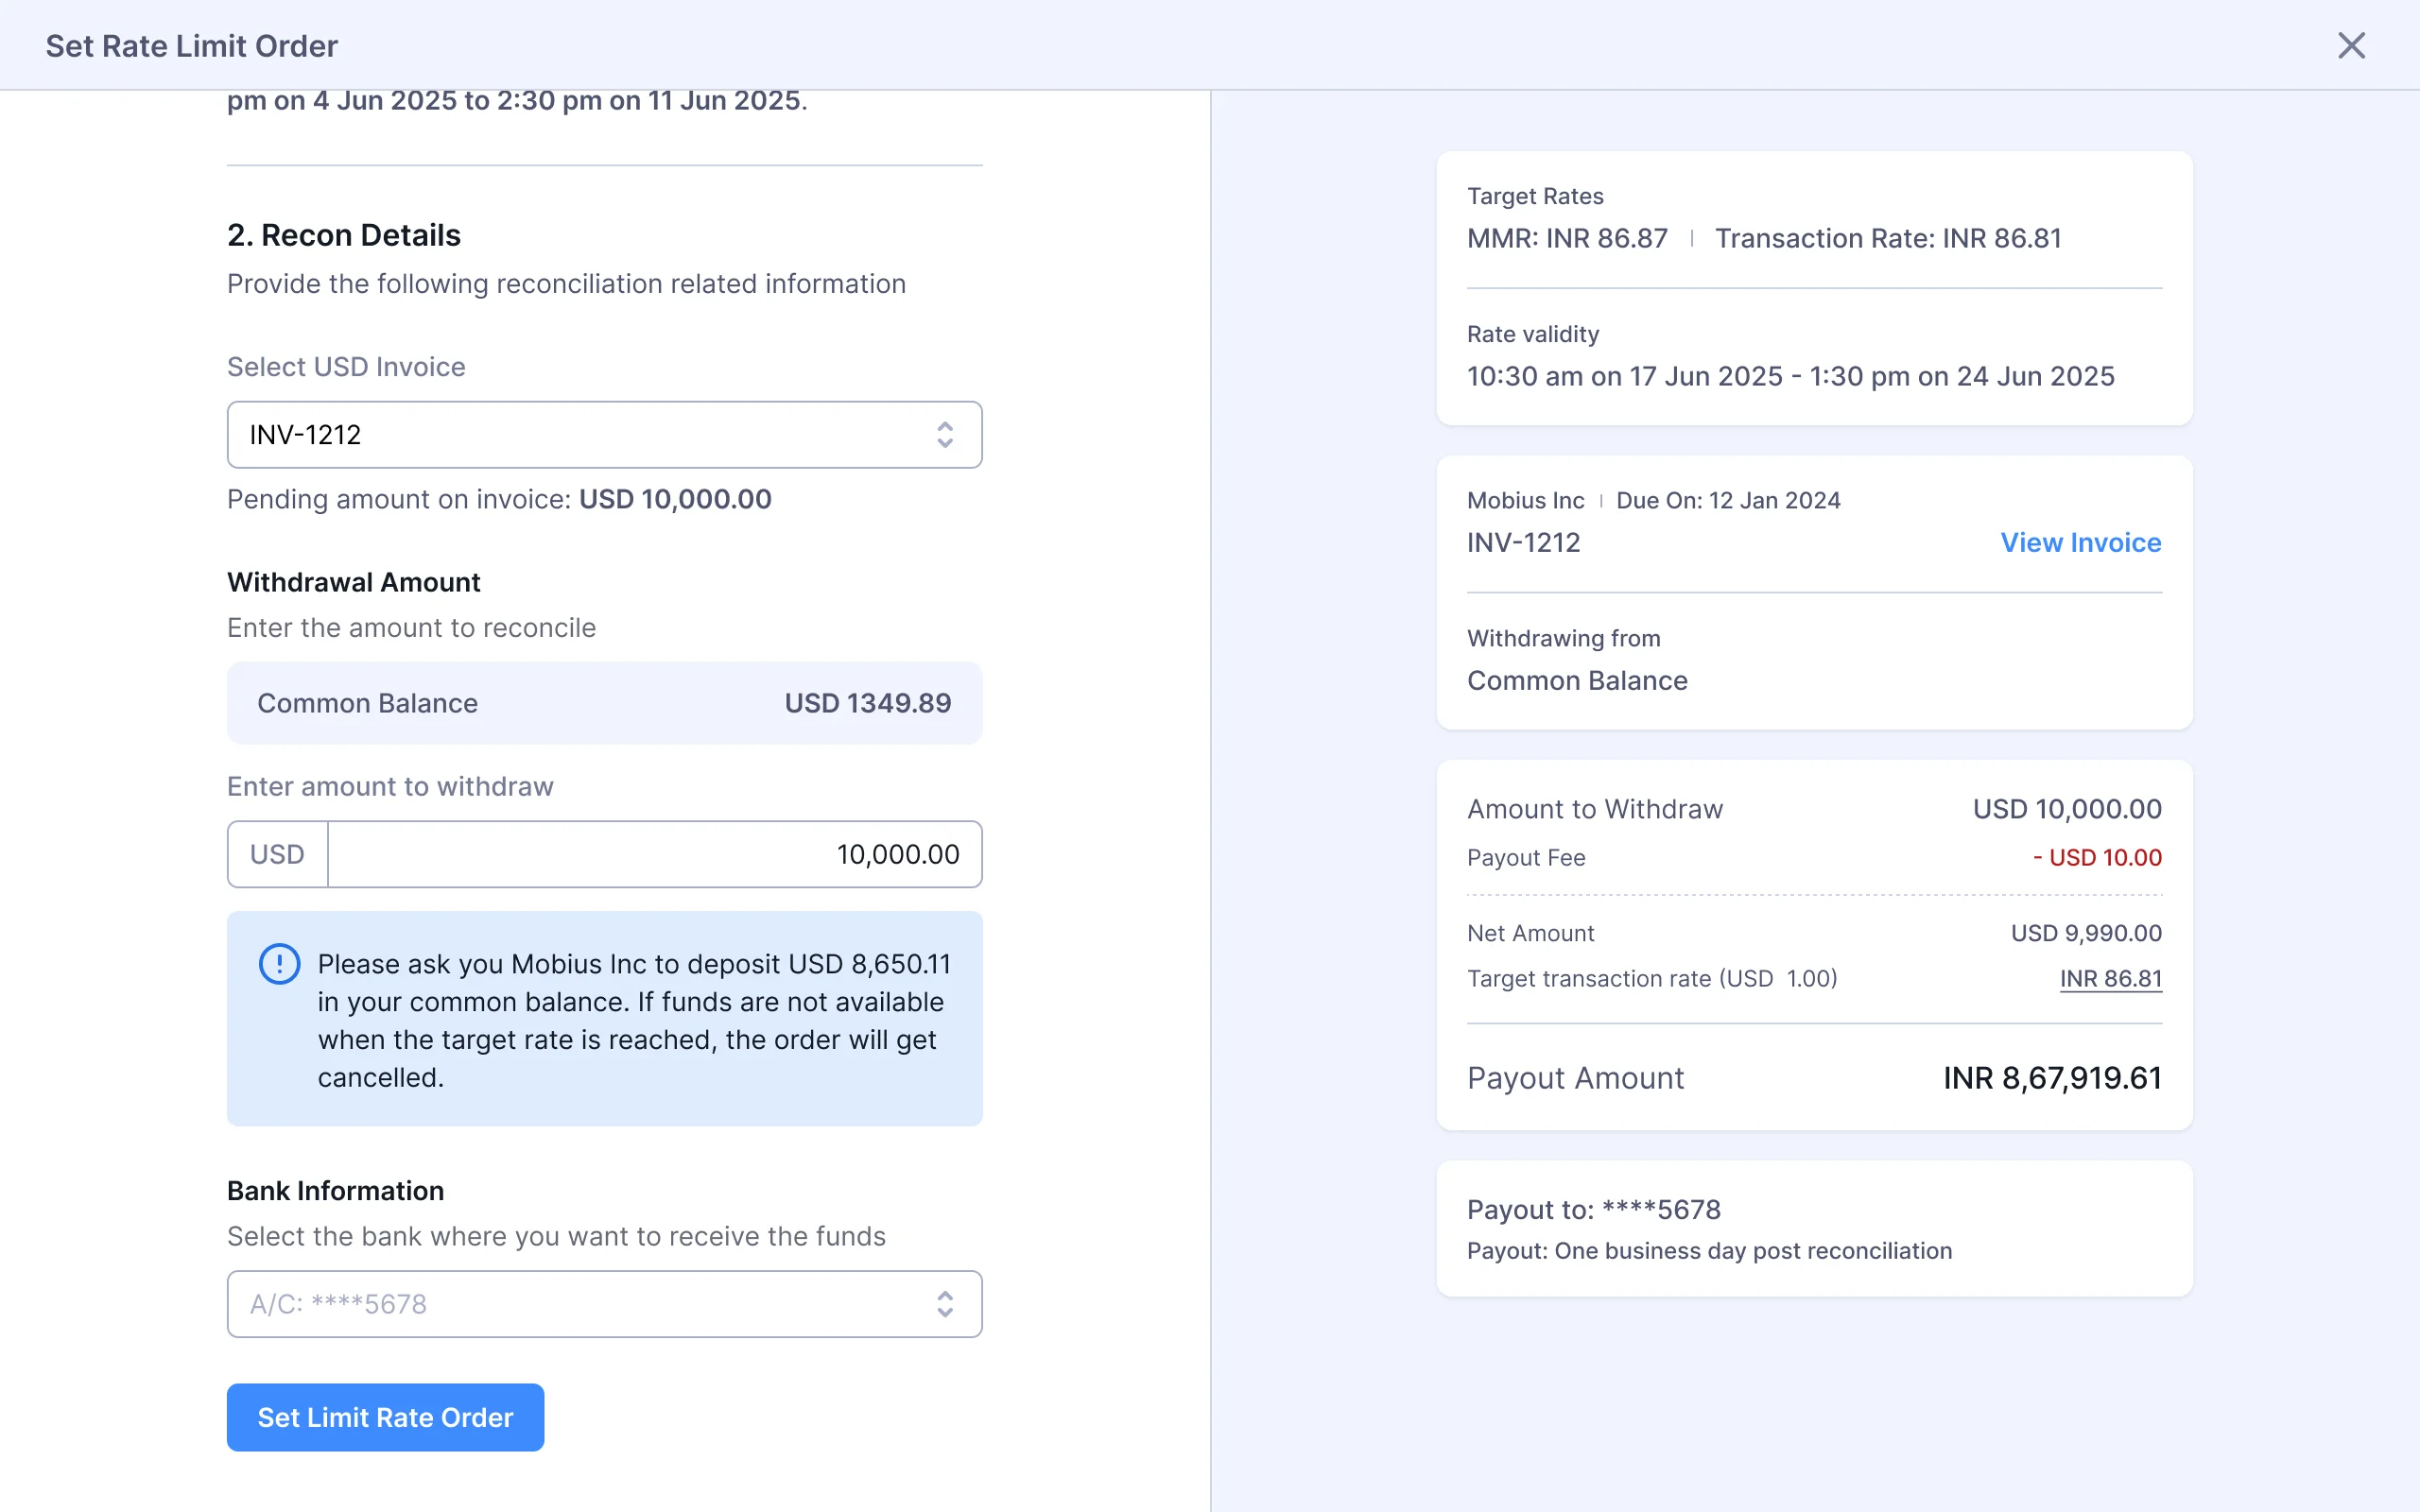Click the Payout to ****5678 card
This screenshot has height=1512, width=2420.
1813,1228
